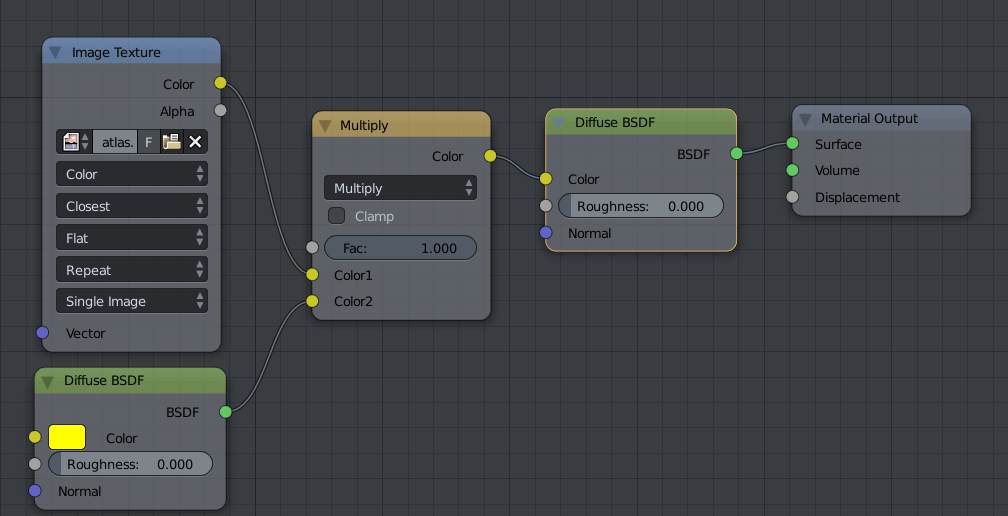This screenshot has width=1008, height=516.
Task: Click the Color2 input socket
Action: tap(312, 301)
